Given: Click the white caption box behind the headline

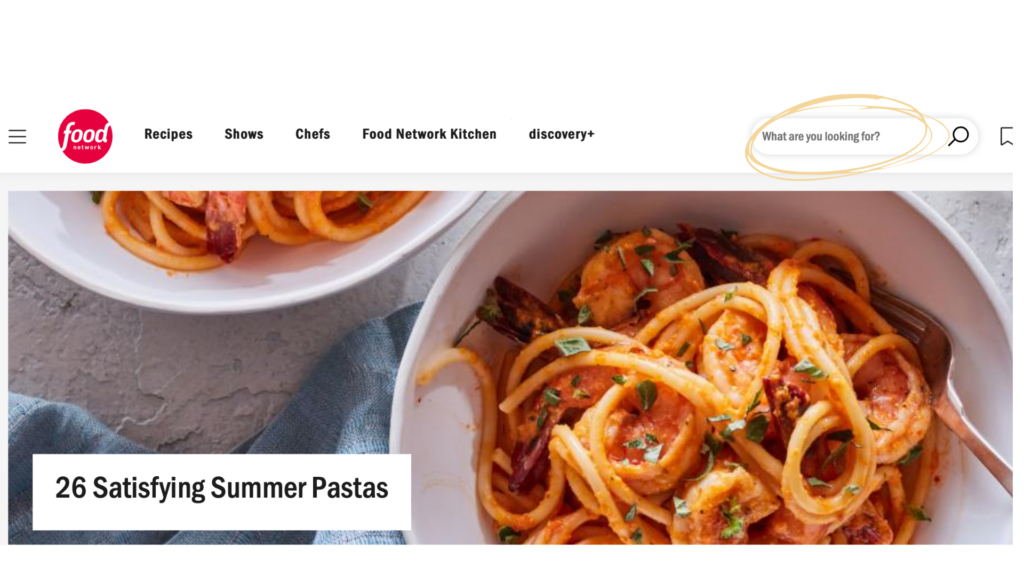Looking at the screenshot, I should pyautogui.click(x=221, y=492).
